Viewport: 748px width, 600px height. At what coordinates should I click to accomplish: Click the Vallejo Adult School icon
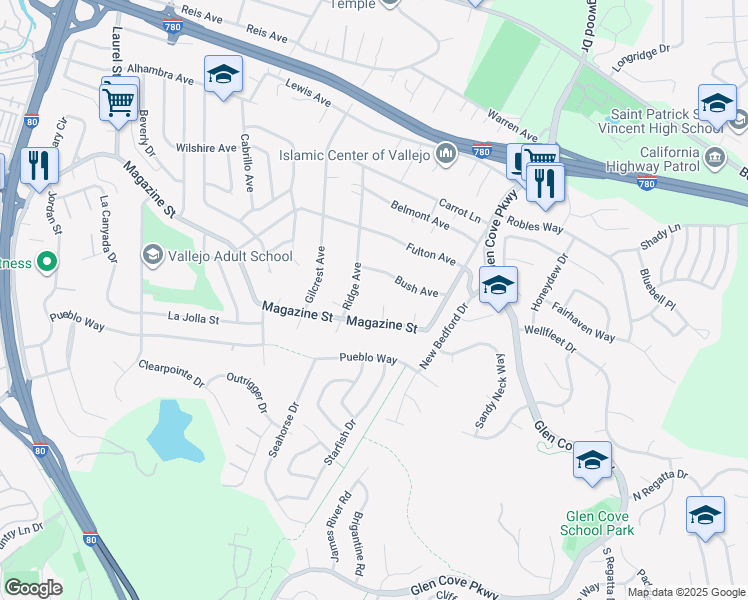[153, 256]
